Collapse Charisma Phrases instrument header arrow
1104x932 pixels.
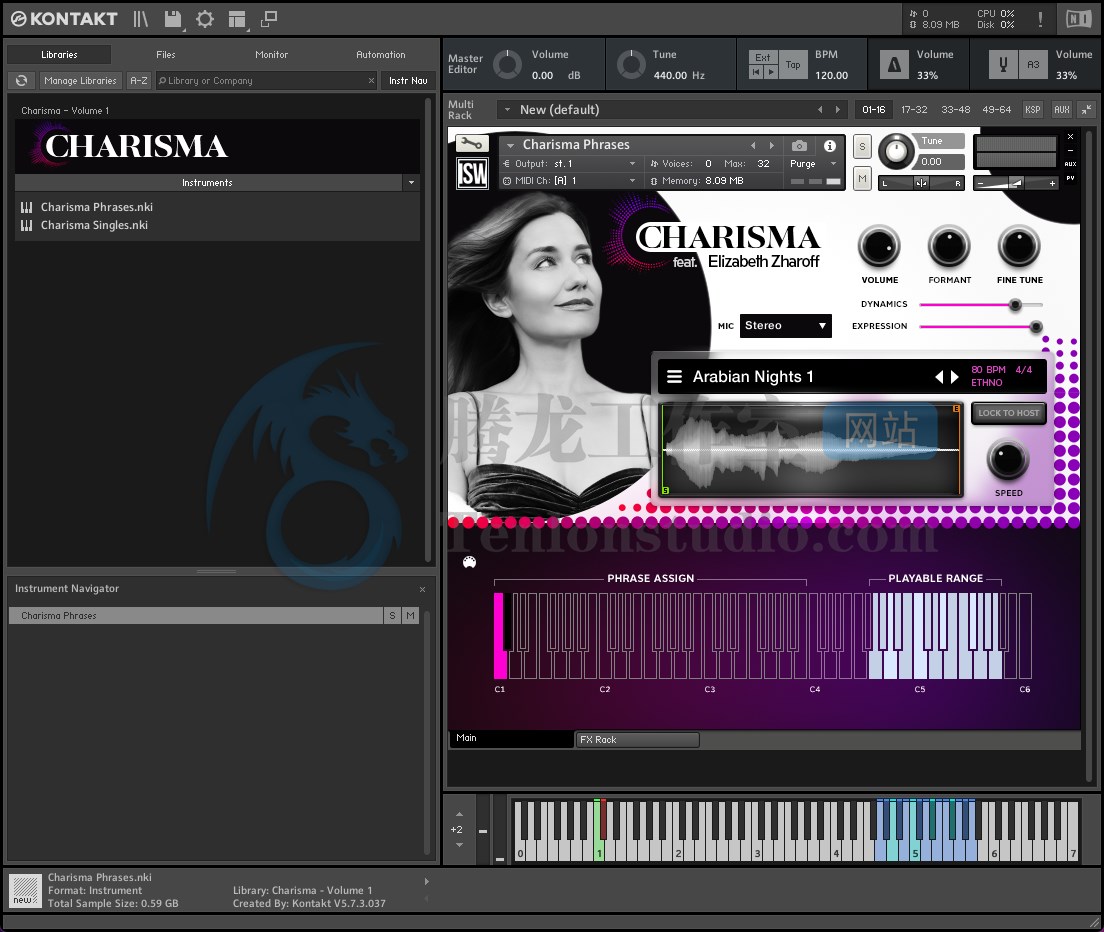tap(510, 145)
